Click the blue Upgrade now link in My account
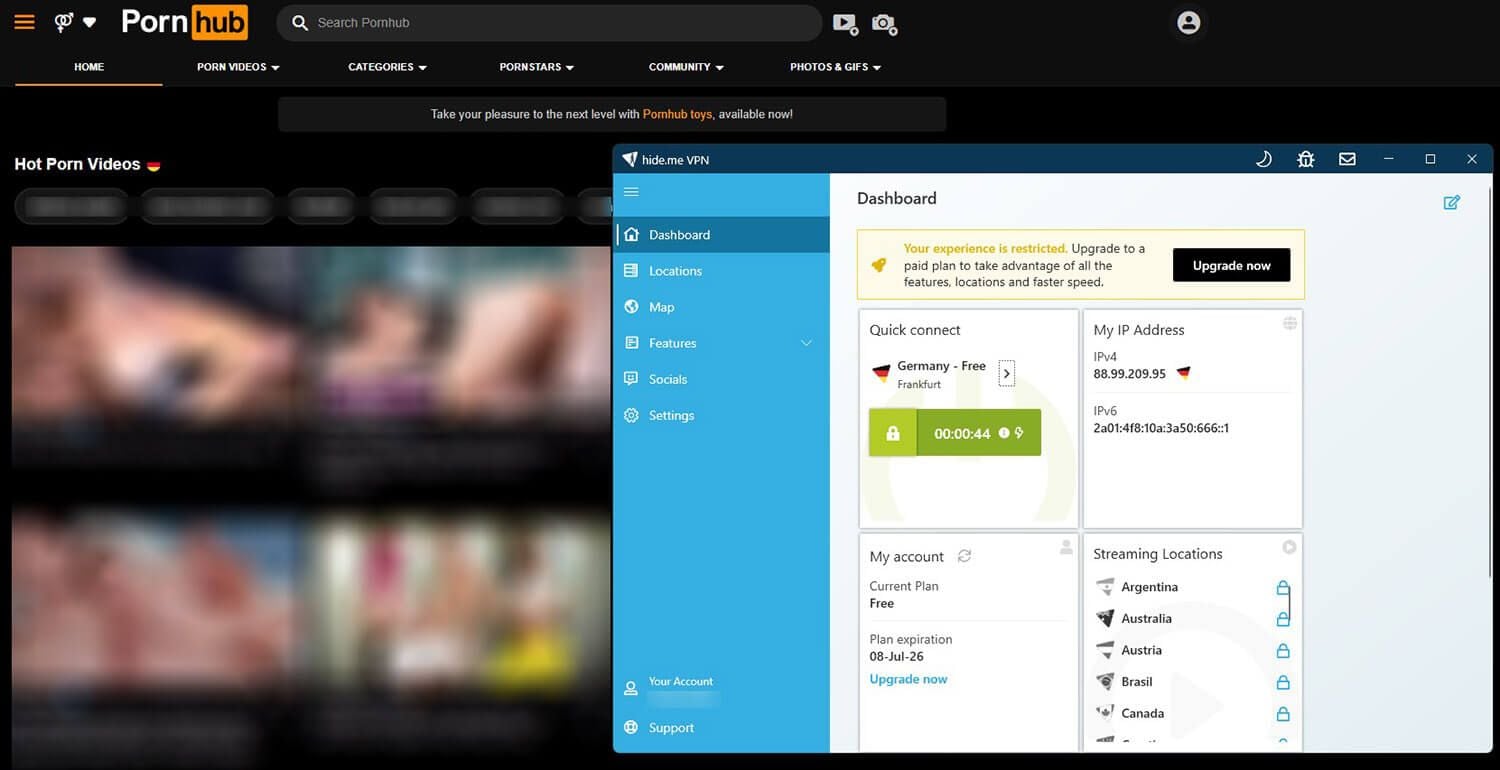 pos(908,679)
